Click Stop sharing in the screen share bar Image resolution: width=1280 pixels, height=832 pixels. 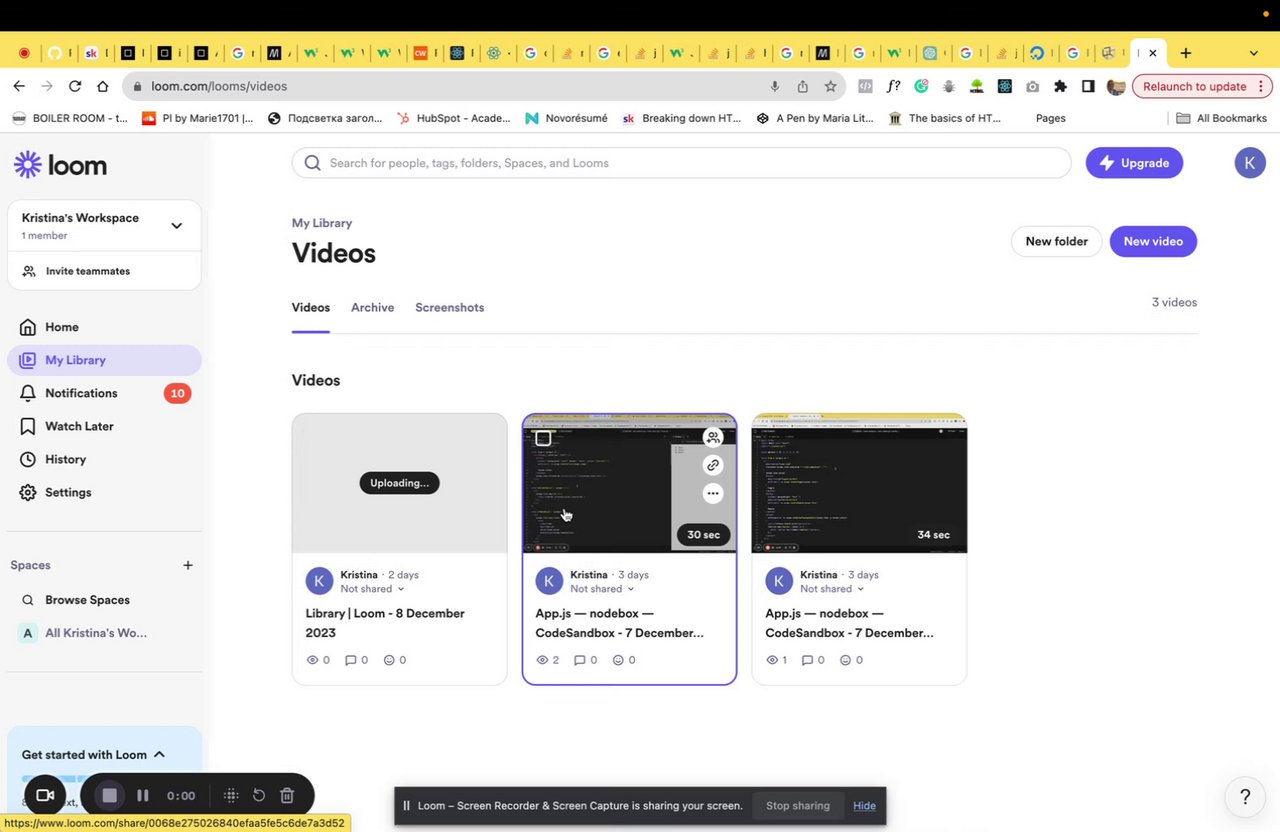coord(798,806)
